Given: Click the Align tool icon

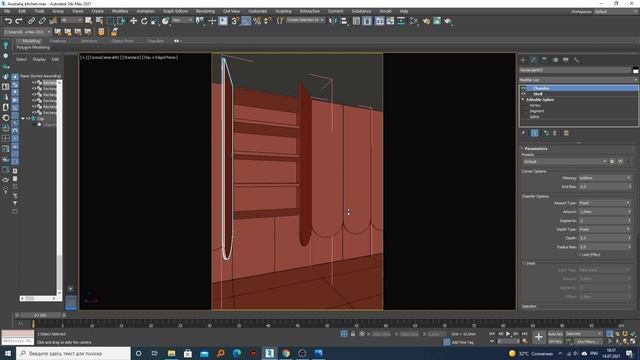Looking at the screenshot, I should (x=344, y=21).
